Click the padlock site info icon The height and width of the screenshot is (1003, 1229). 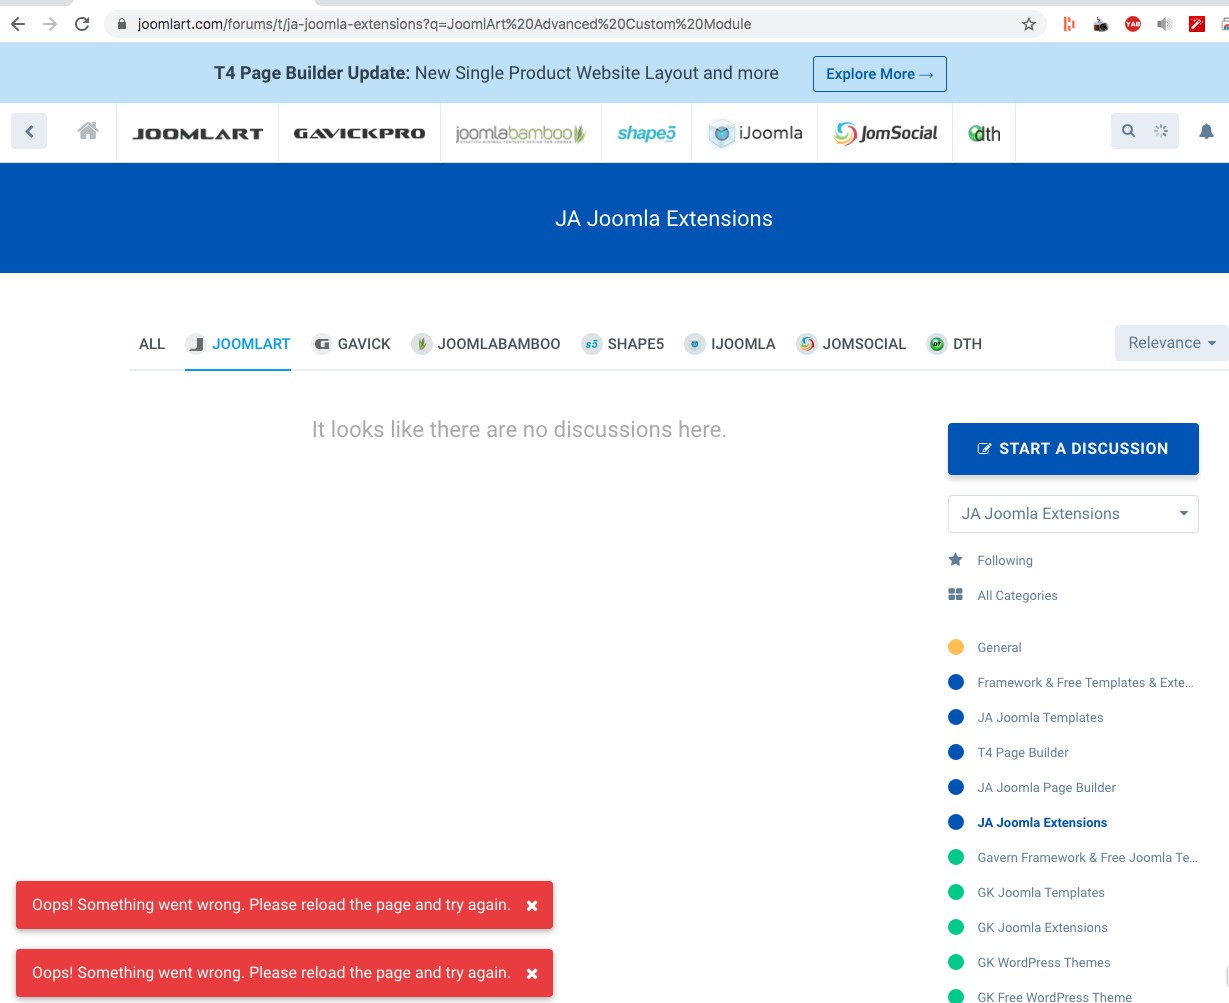click(x=122, y=24)
